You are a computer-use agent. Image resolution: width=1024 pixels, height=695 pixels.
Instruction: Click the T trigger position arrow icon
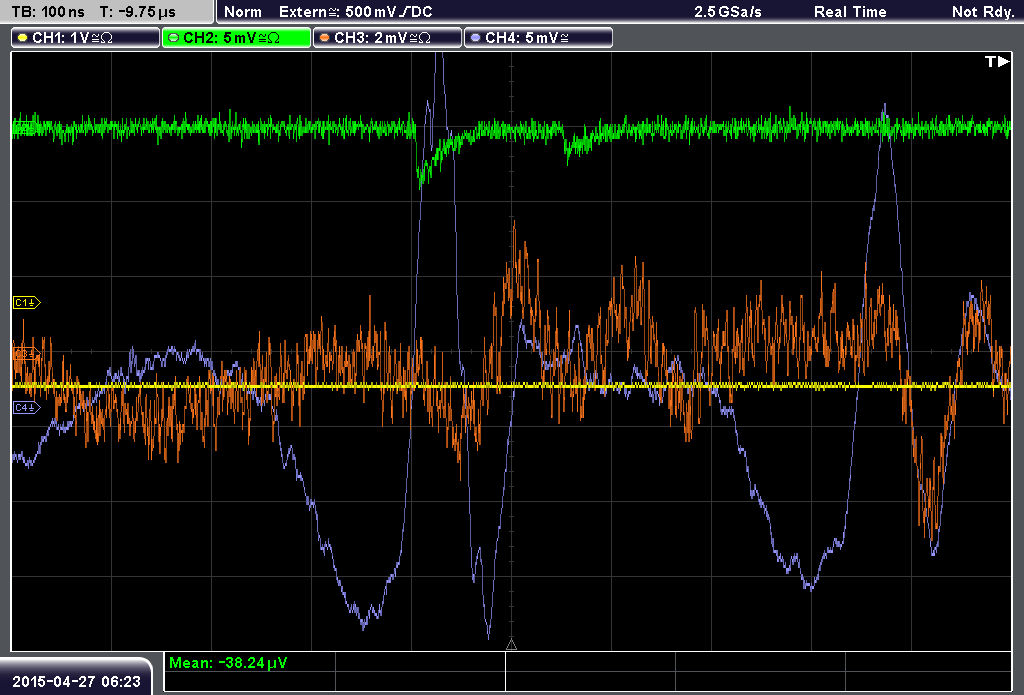click(x=997, y=61)
